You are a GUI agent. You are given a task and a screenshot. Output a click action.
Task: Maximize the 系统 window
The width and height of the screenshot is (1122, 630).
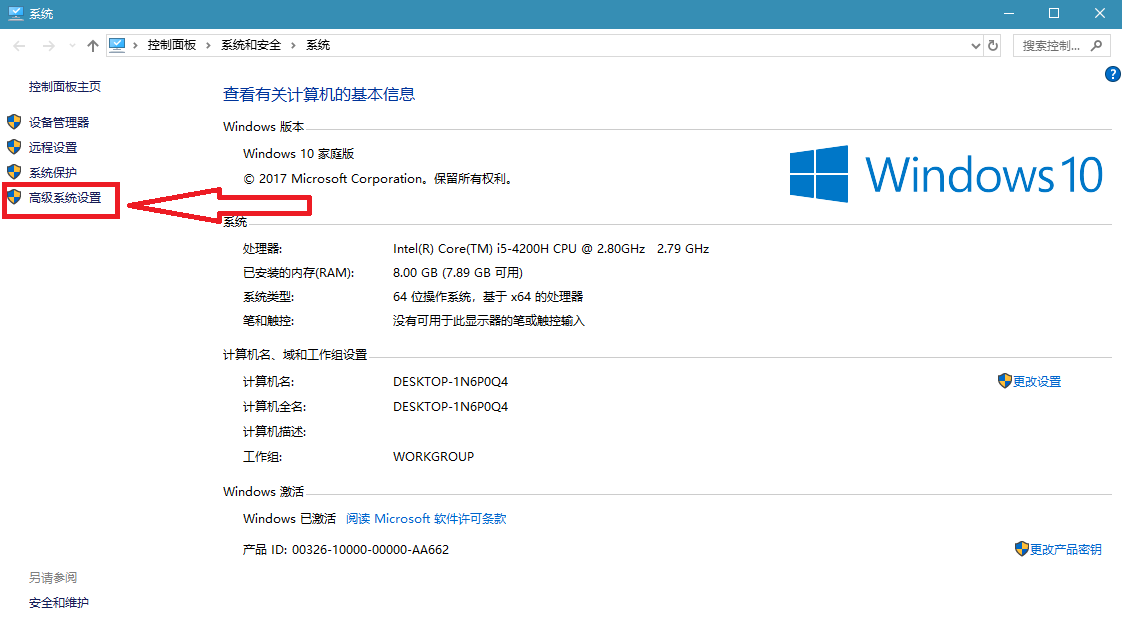coord(1054,14)
